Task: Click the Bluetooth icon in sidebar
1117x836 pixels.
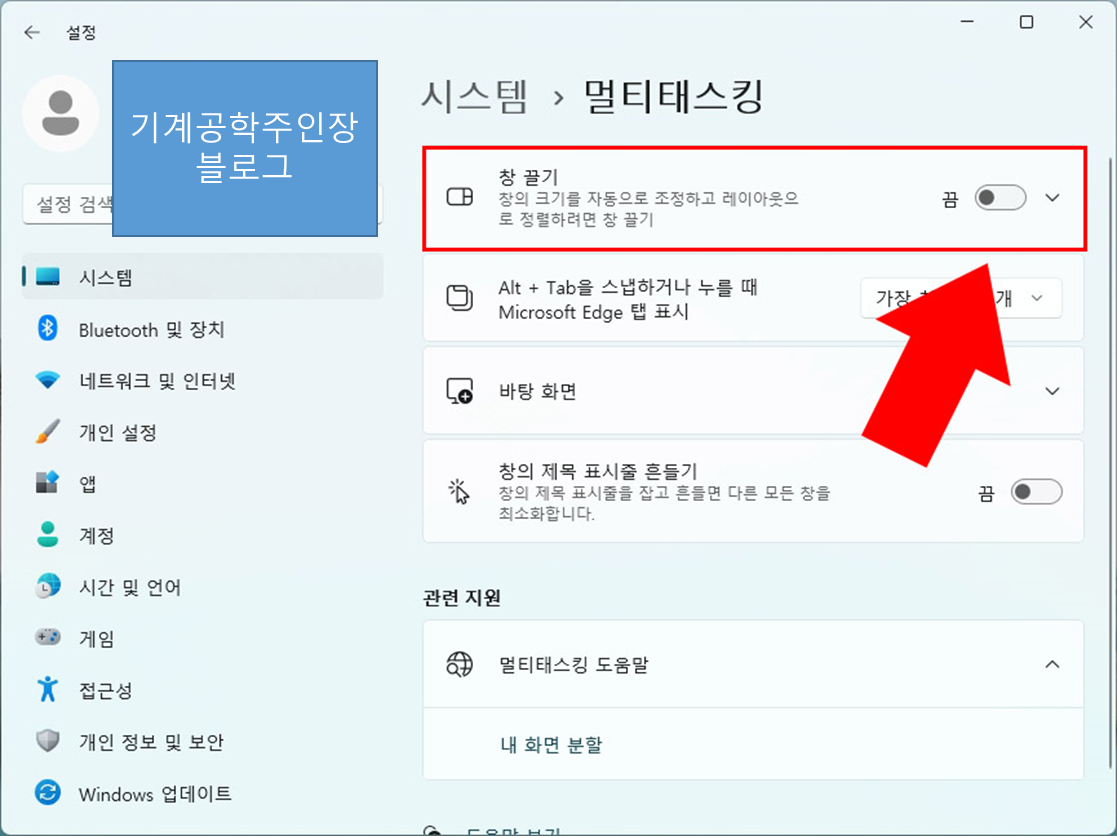Action: pos(48,328)
